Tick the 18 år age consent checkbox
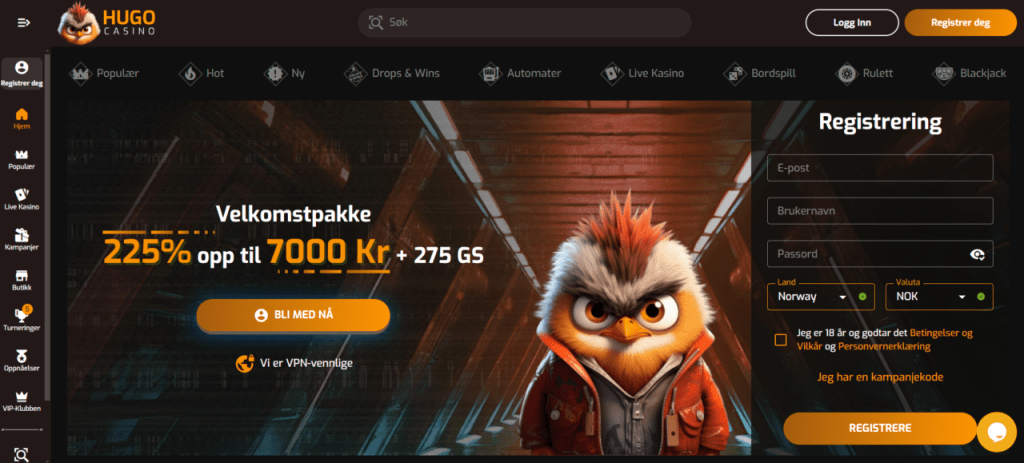This screenshot has height=463, width=1024. (x=780, y=340)
